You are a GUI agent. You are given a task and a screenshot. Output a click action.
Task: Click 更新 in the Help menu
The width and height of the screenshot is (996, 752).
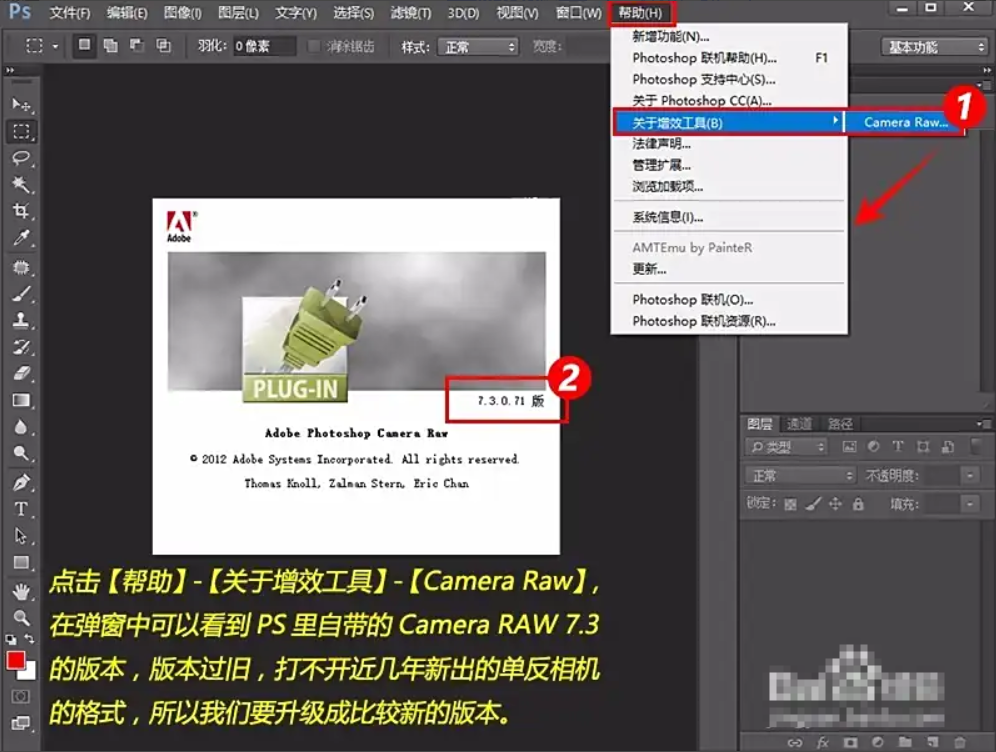pos(646,270)
